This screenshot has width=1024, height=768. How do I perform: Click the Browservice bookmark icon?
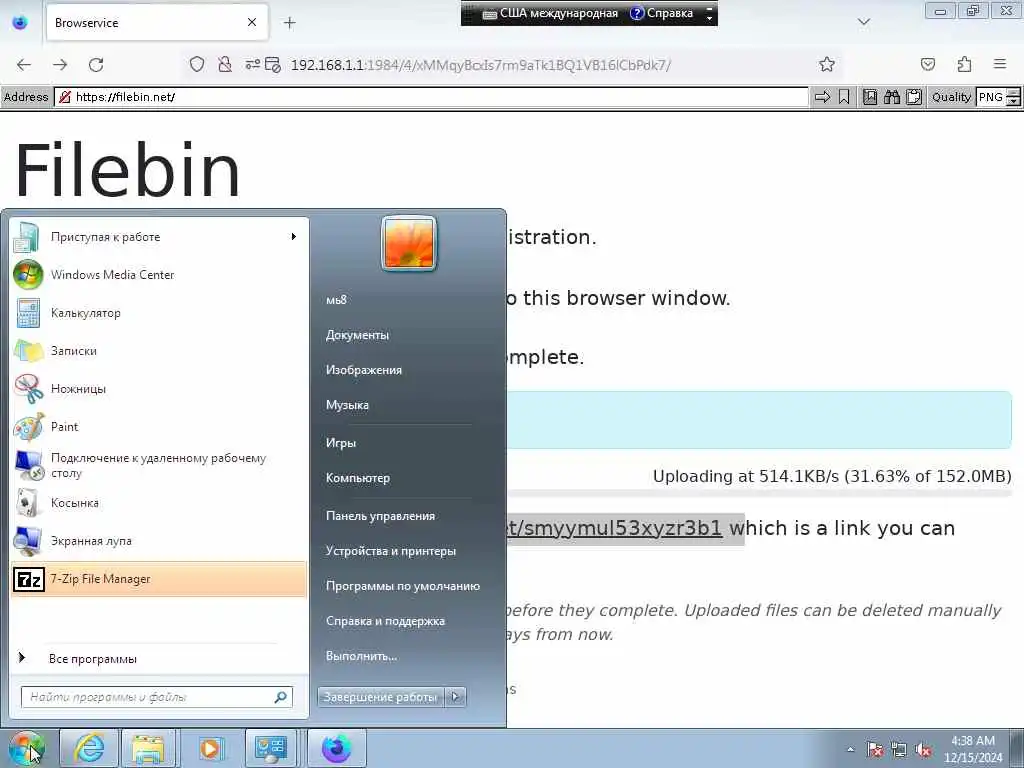click(844, 97)
